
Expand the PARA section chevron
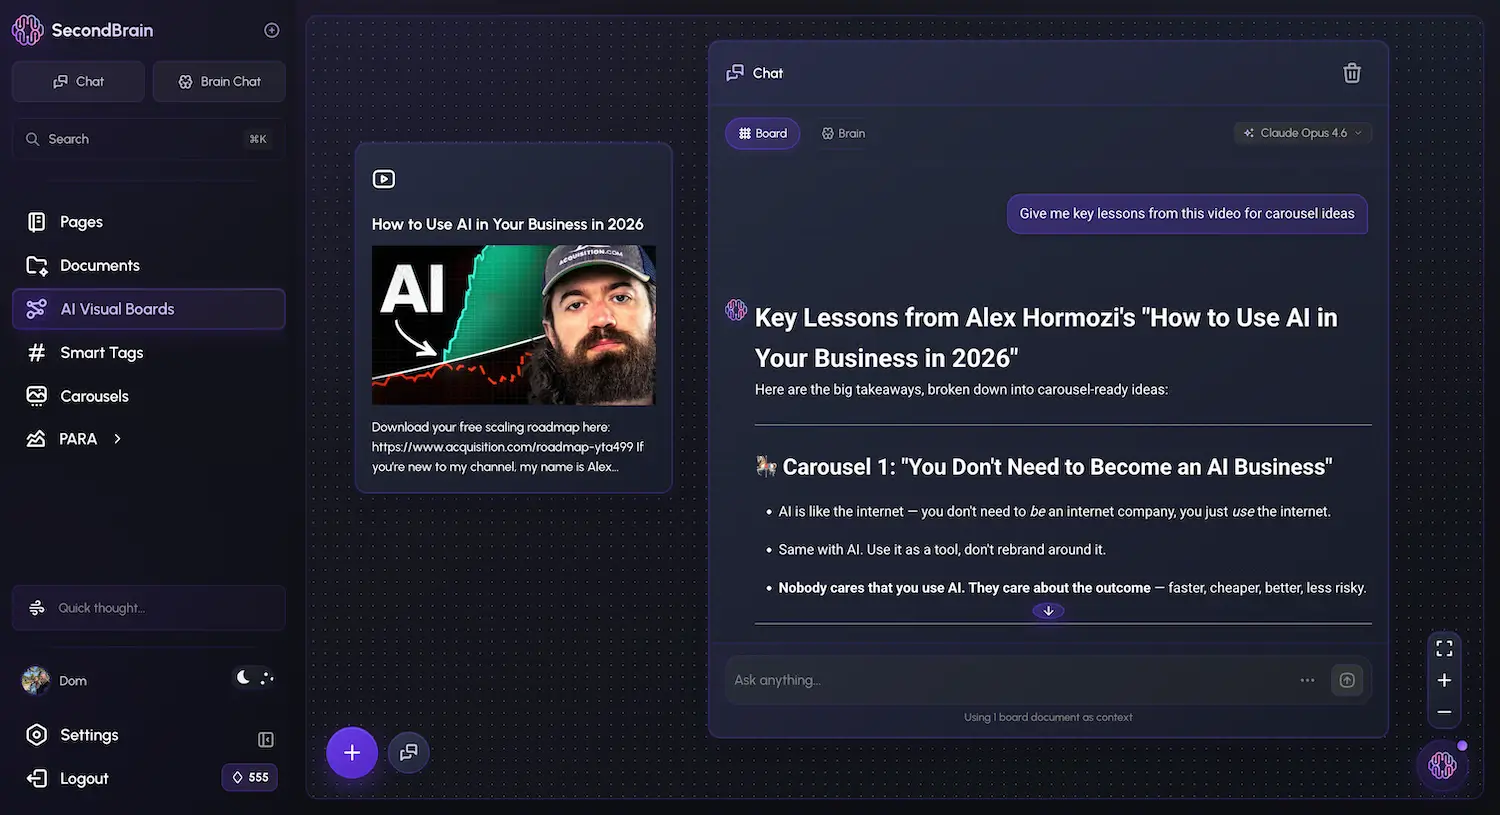point(117,439)
